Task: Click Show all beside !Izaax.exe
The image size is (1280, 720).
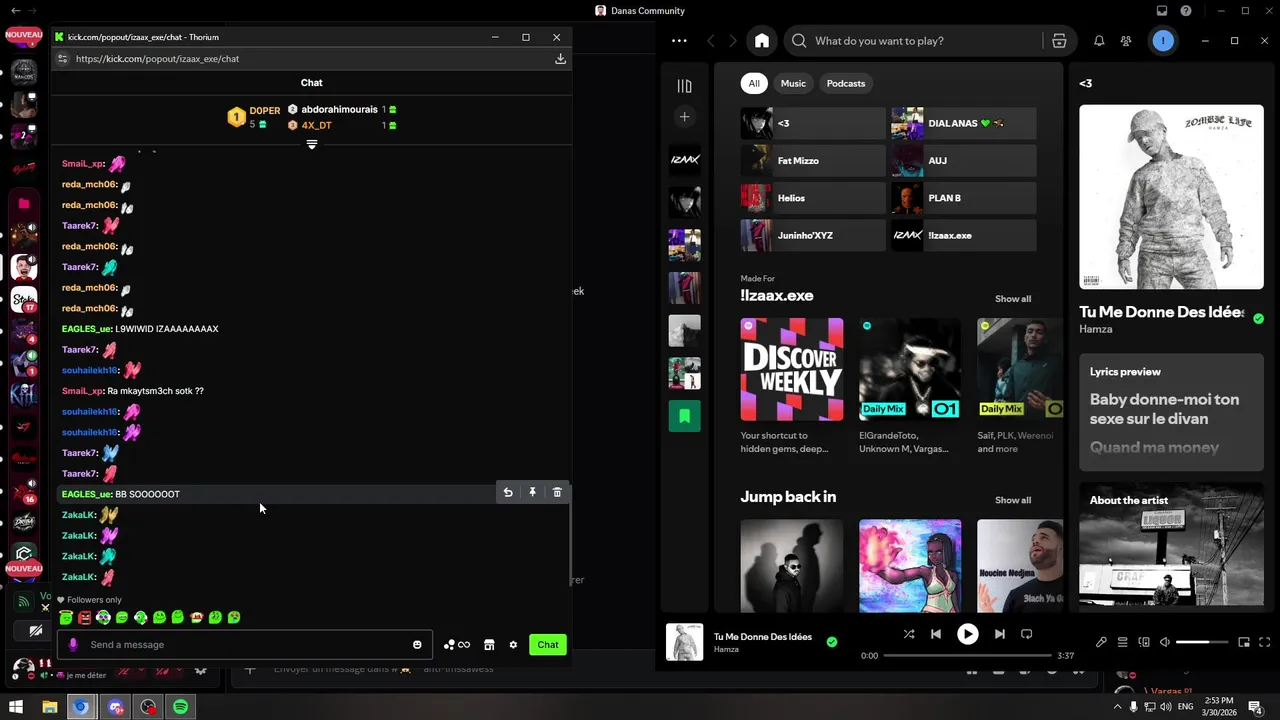Action: coord(1013,299)
